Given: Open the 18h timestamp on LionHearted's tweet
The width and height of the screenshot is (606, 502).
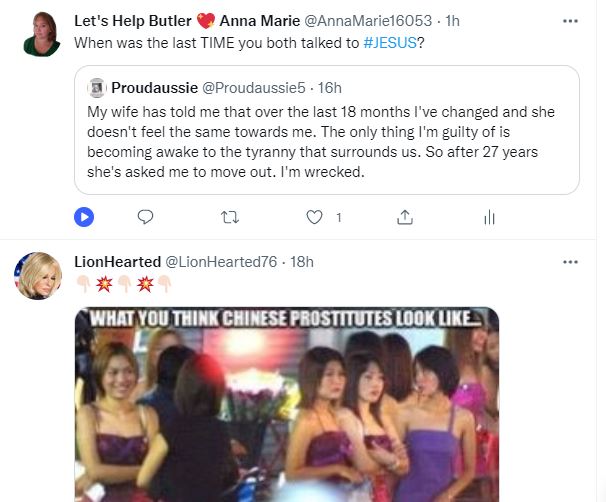Looking at the screenshot, I should pos(302,262).
